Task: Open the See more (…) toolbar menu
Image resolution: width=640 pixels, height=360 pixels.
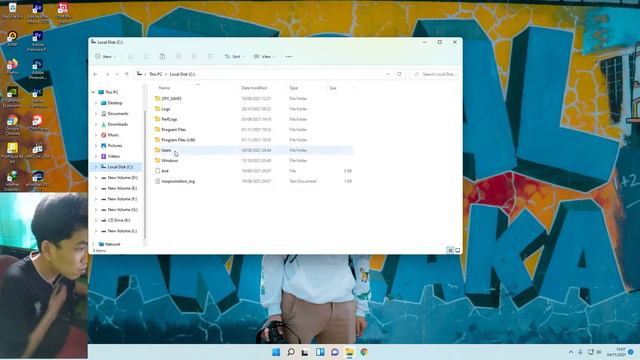Action: click(289, 56)
